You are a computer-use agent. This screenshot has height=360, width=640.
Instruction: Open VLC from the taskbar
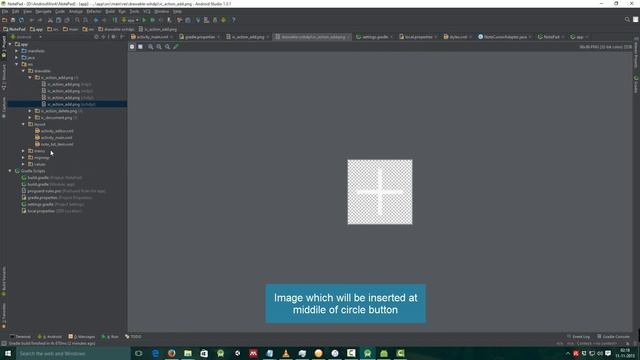[x=286, y=353]
